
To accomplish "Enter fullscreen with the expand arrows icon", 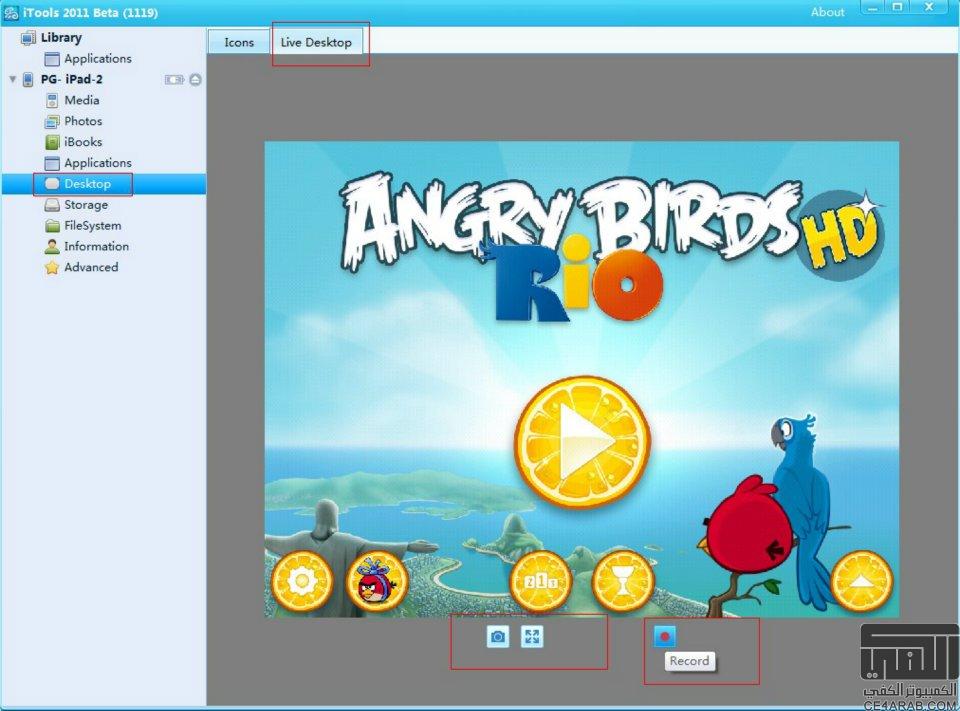I will 532,637.
